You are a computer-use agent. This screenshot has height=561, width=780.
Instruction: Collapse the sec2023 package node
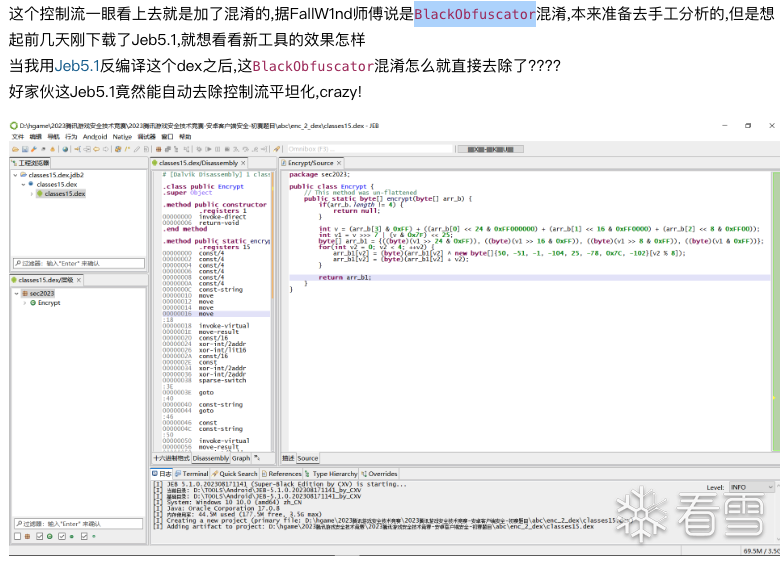[16, 293]
